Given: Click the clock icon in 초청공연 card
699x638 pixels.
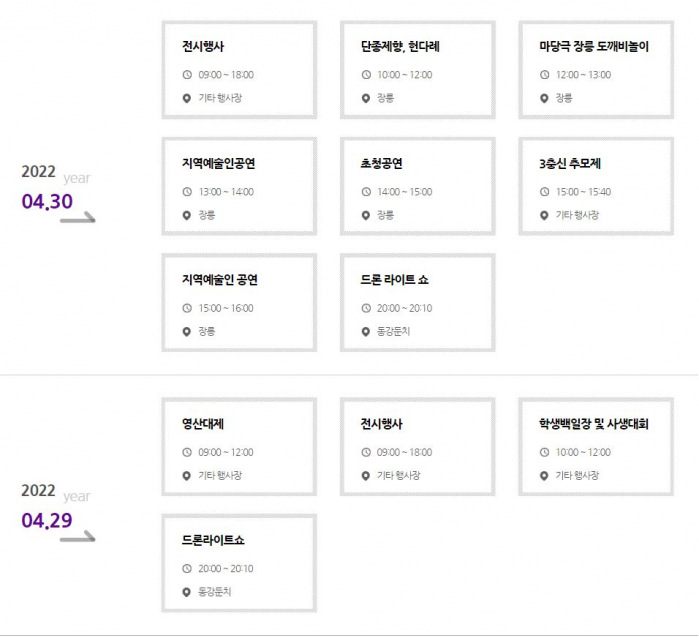Looking at the screenshot, I should (x=366, y=191).
